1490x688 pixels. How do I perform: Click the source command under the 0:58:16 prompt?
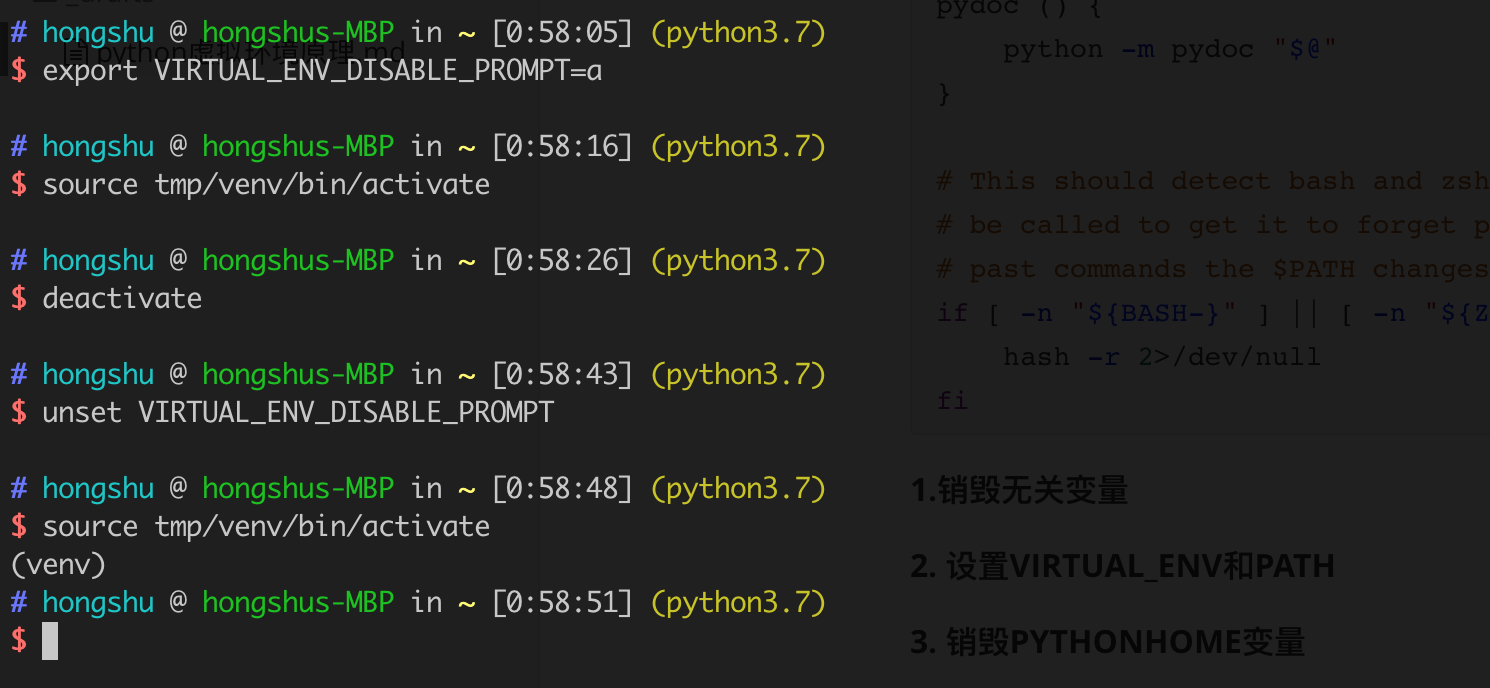click(x=266, y=185)
